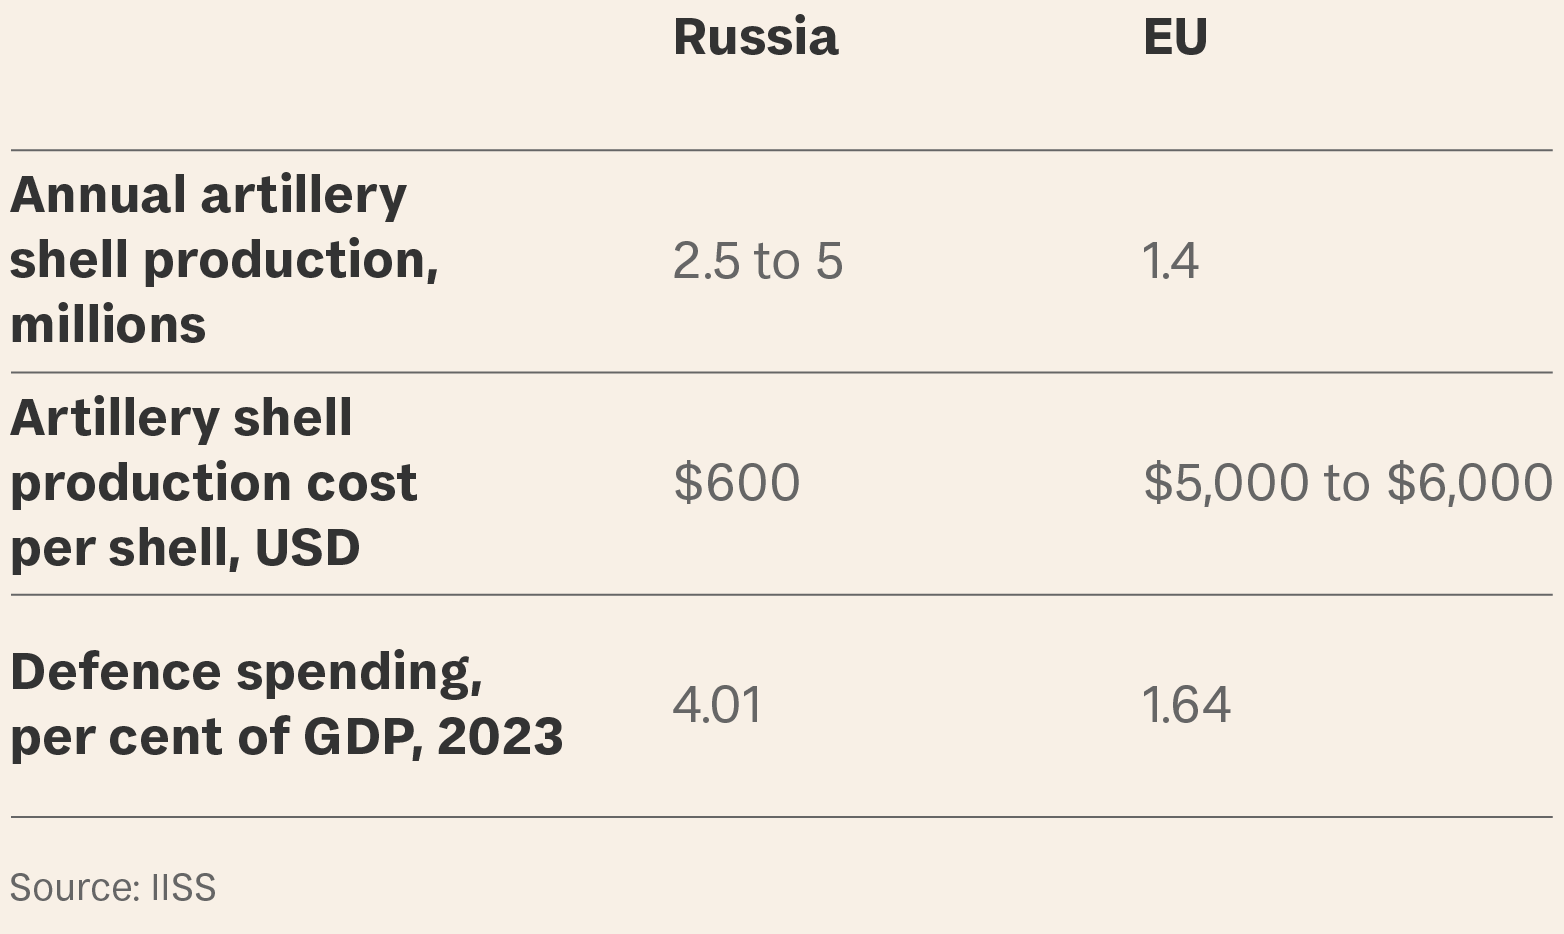The width and height of the screenshot is (1564, 934).
Task: Click the $6,000 figure in EU column
Action: tap(1470, 483)
